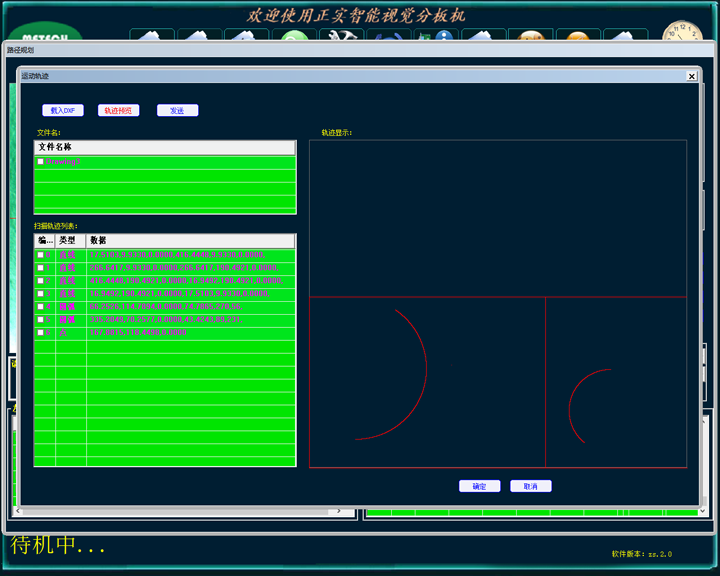The width and height of the screenshot is (720, 576).
Task: Click the 软件版本 version label
Action: (641, 554)
